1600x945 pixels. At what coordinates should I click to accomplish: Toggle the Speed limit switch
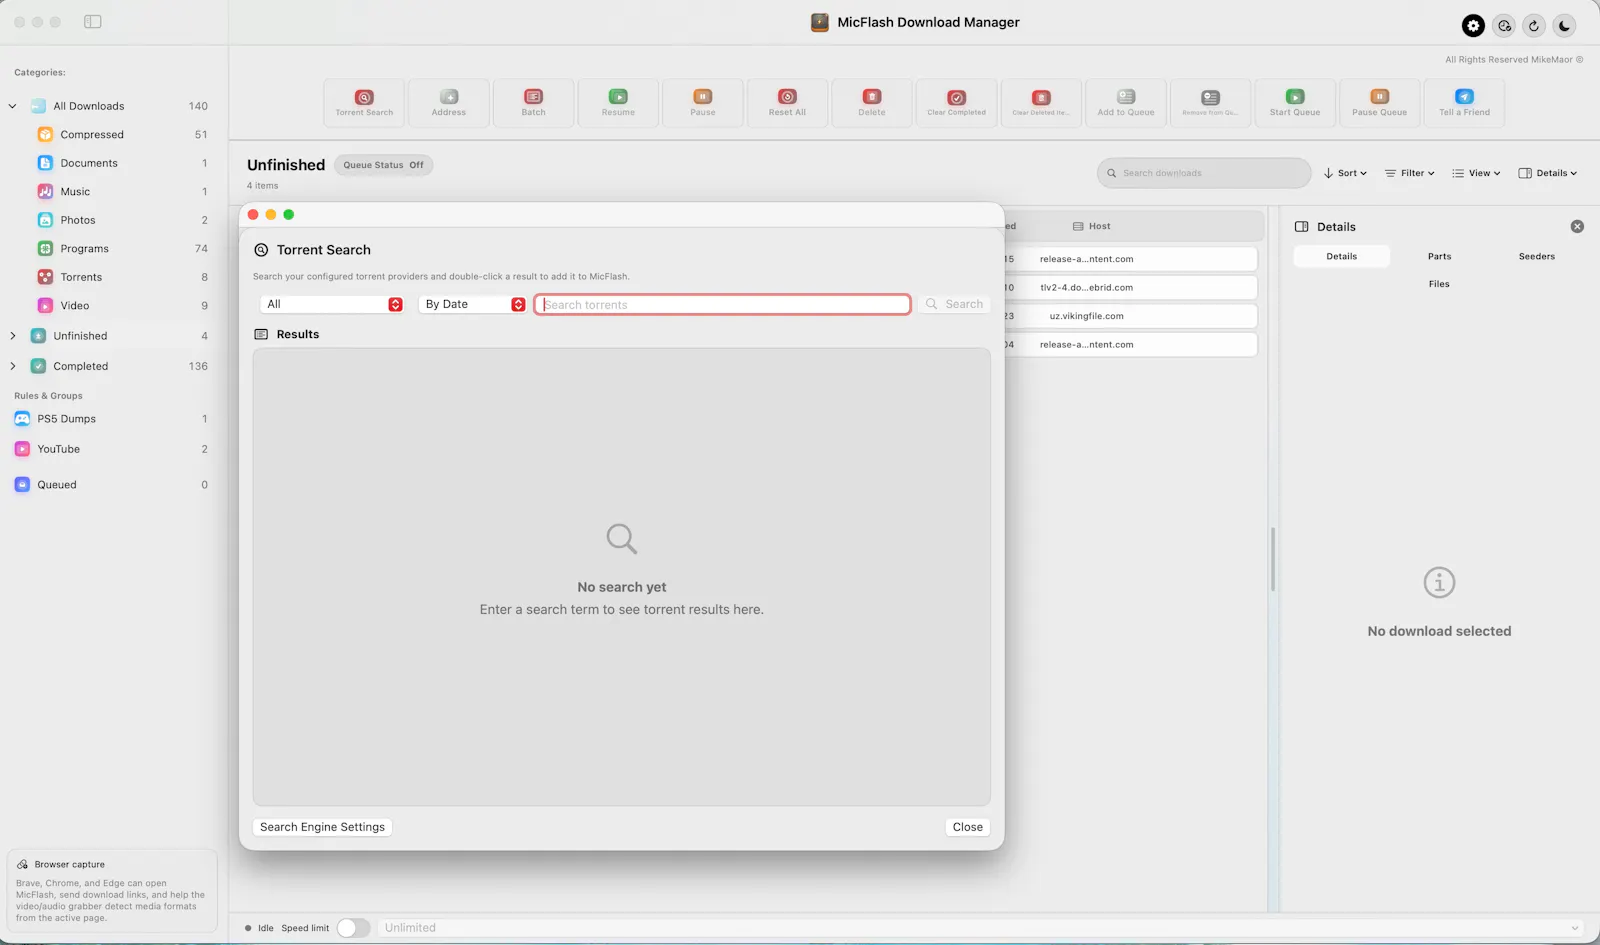(353, 928)
